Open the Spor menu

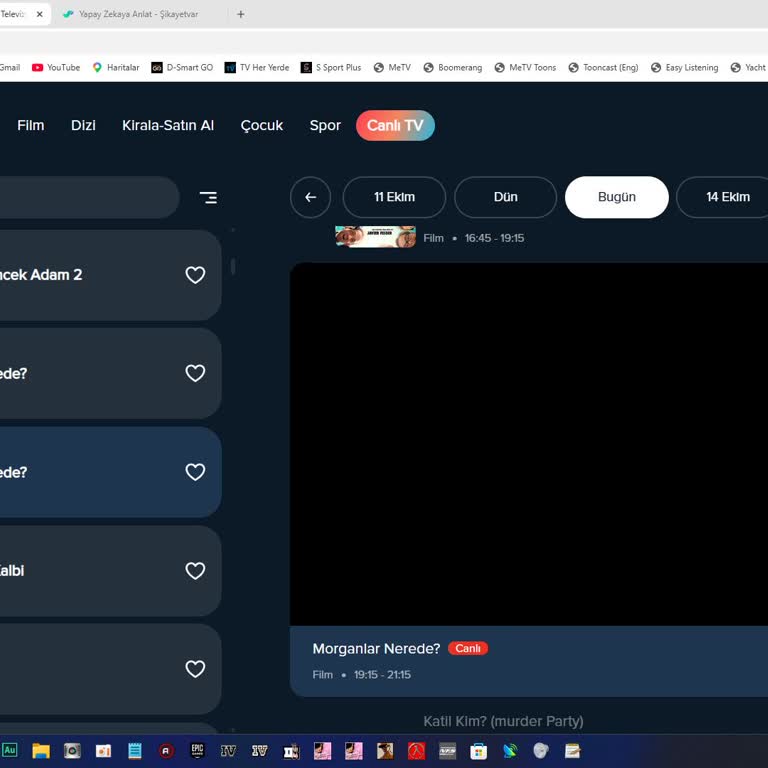point(325,125)
